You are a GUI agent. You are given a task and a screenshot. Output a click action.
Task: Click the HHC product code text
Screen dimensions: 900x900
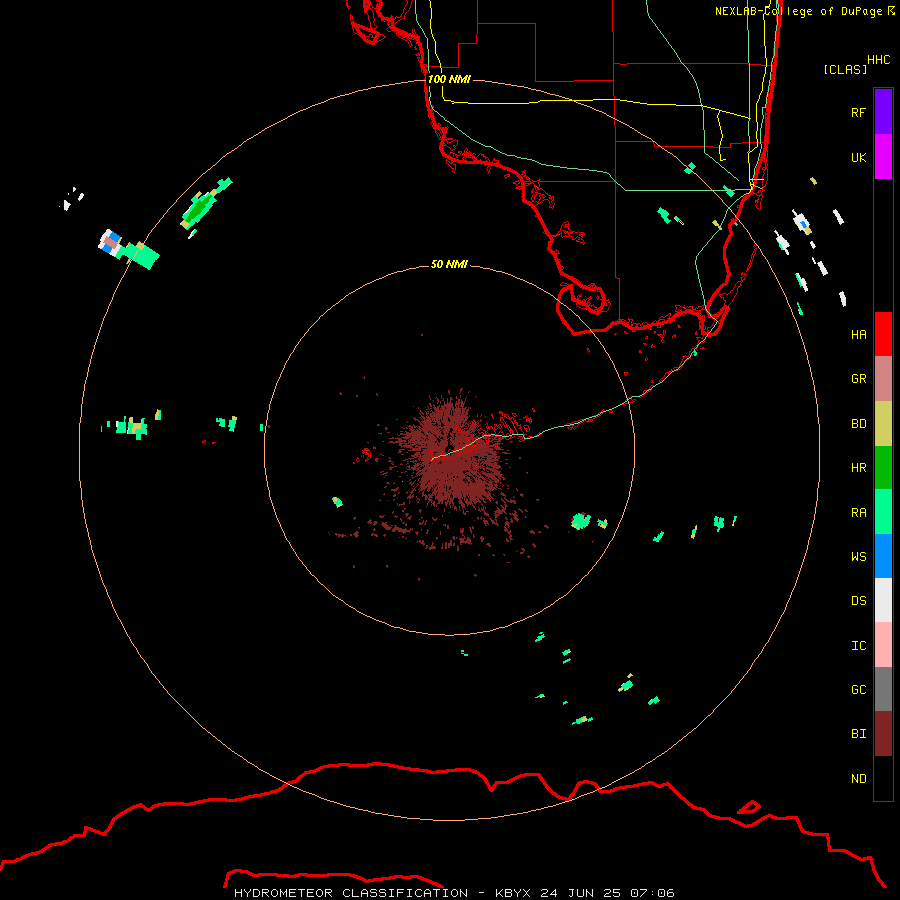pos(878,60)
